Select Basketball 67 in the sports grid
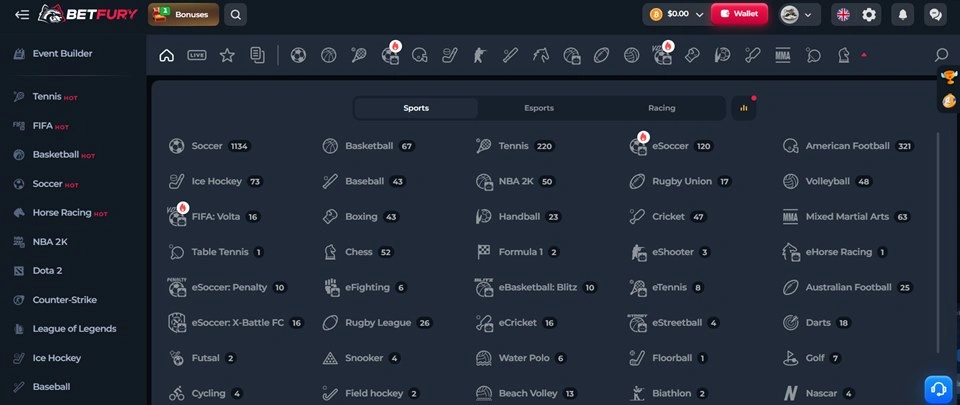Screen dimensions: 960x405 [369, 146]
